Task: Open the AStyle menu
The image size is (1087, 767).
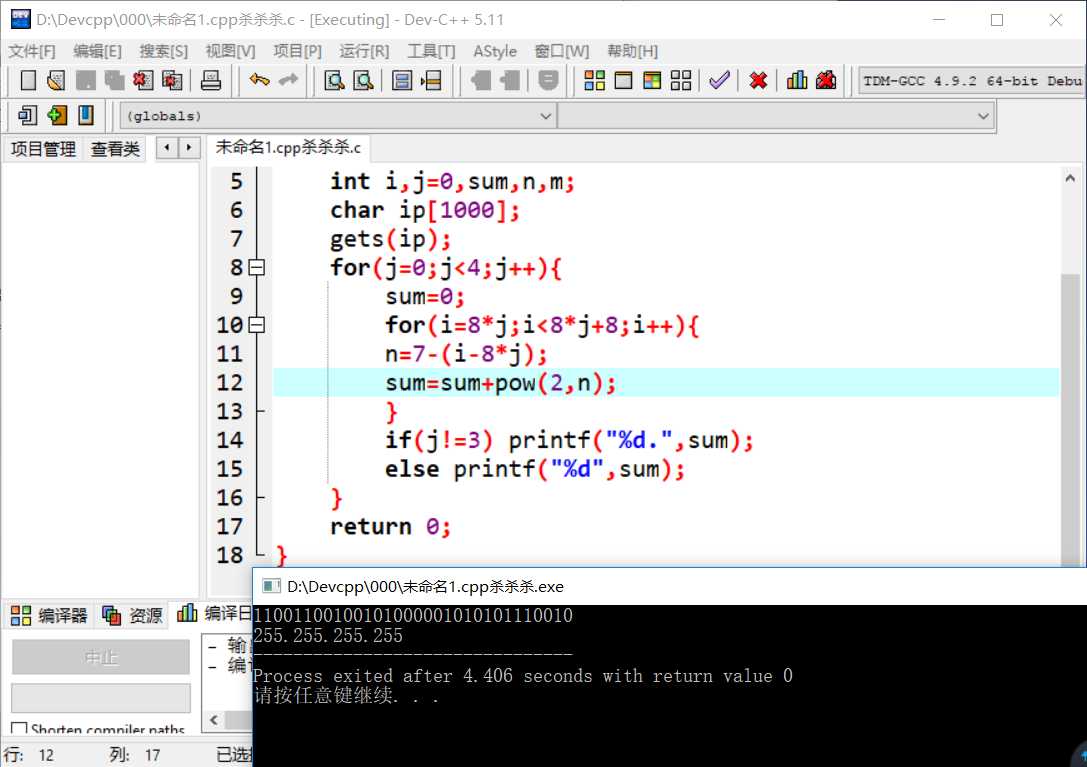Action: [495, 51]
